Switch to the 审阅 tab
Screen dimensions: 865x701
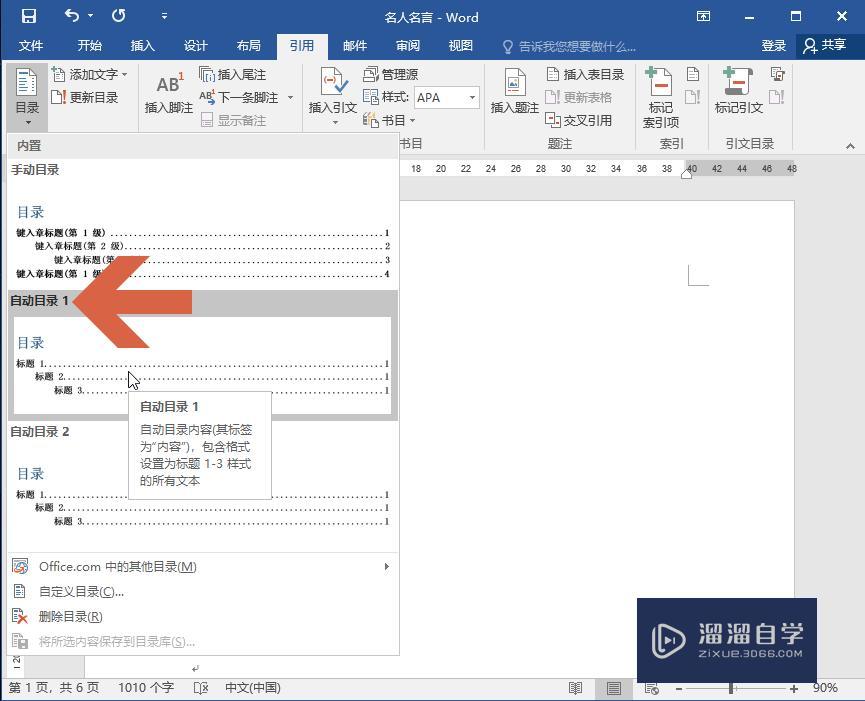tap(408, 46)
